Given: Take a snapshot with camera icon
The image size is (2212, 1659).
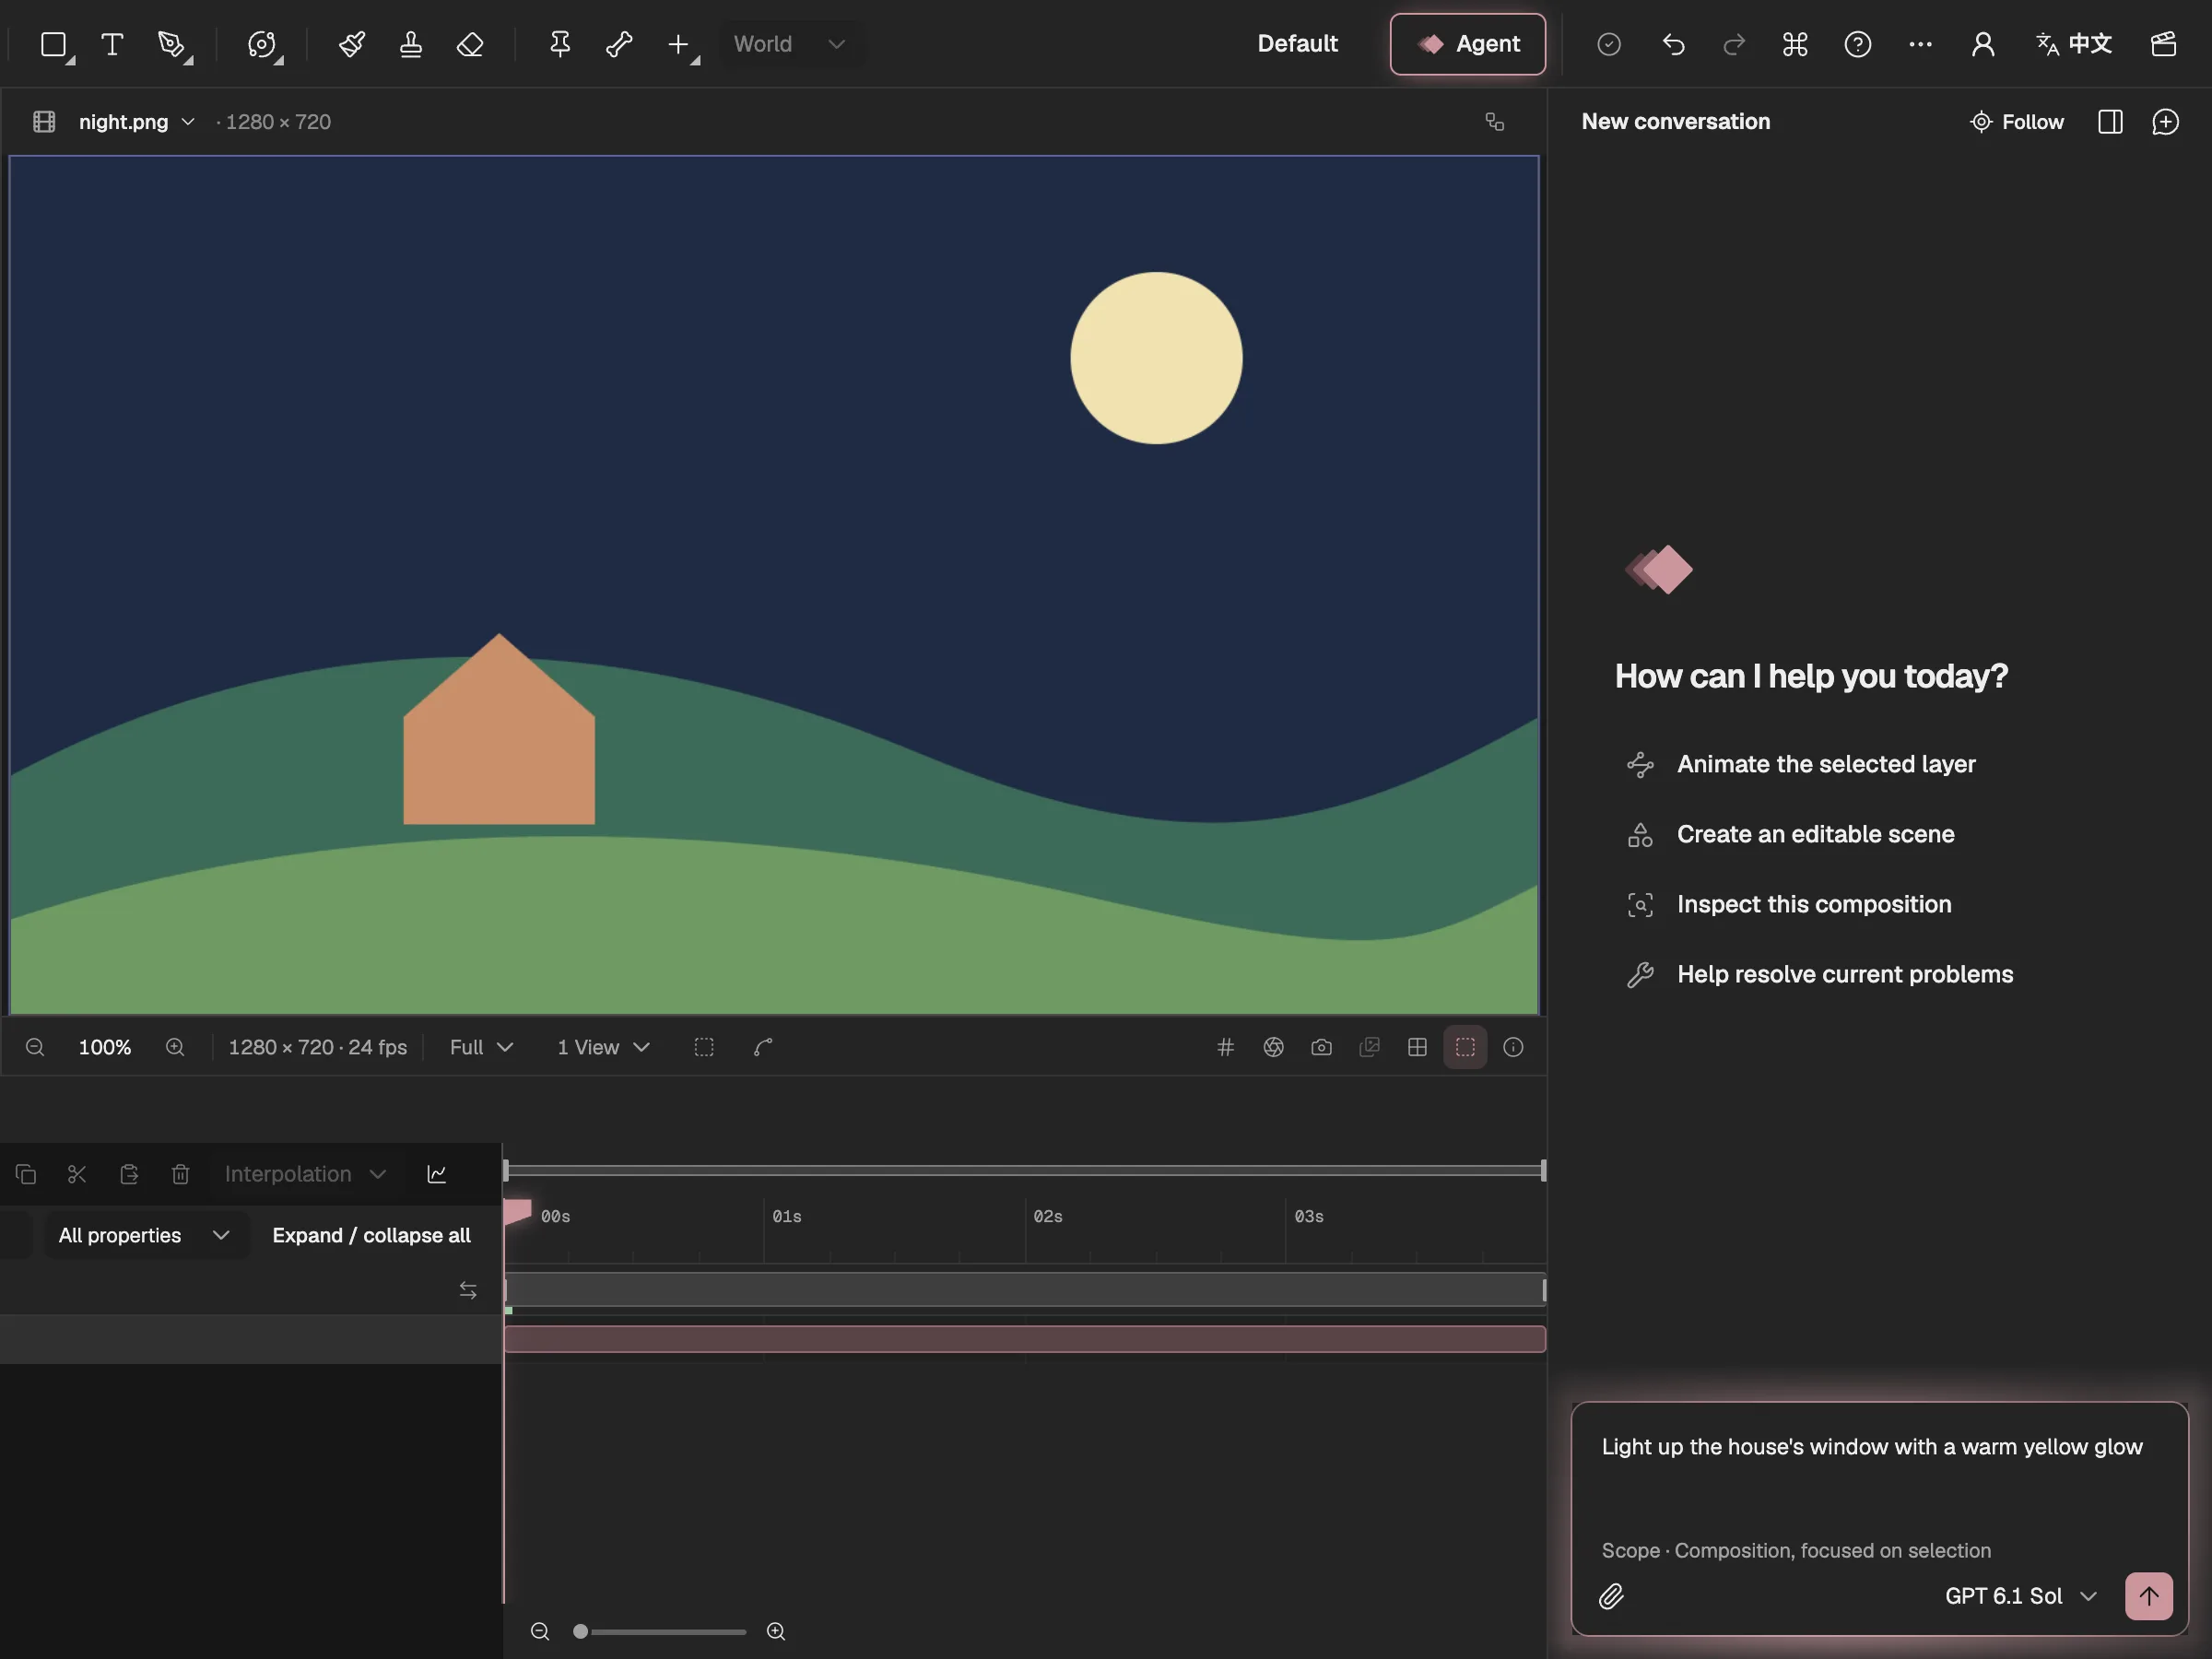Looking at the screenshot, I should click(x=1321, y=1047).
